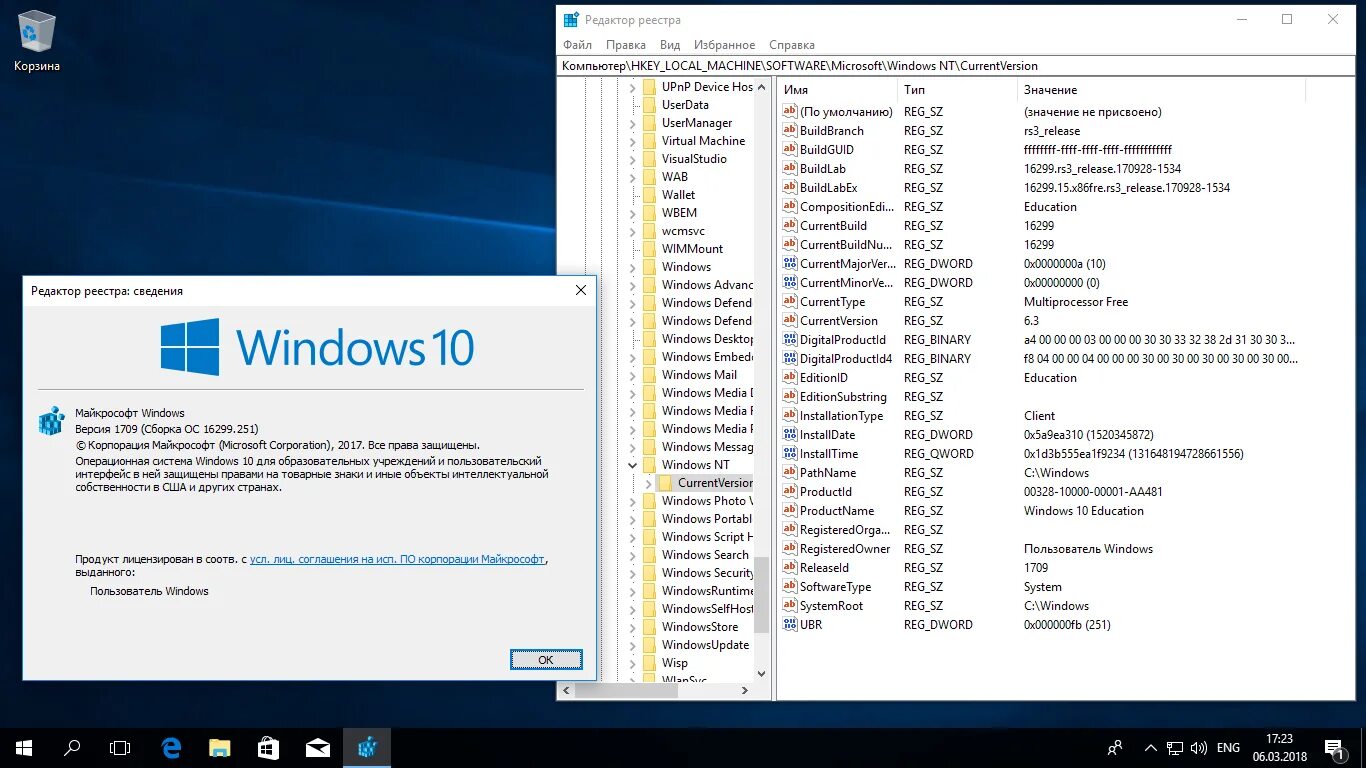
Task: Click the volume speaker tray icon
Action: coord(1197,747)
